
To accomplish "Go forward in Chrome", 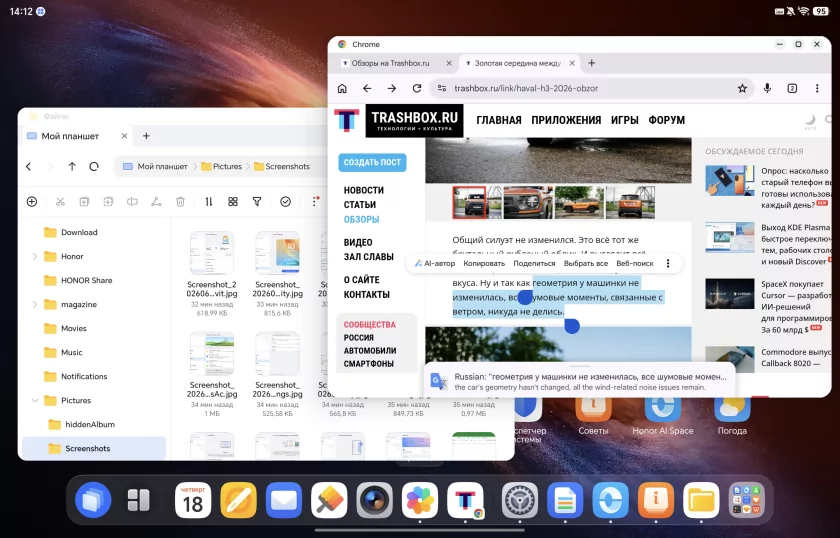I will (392, 88).
